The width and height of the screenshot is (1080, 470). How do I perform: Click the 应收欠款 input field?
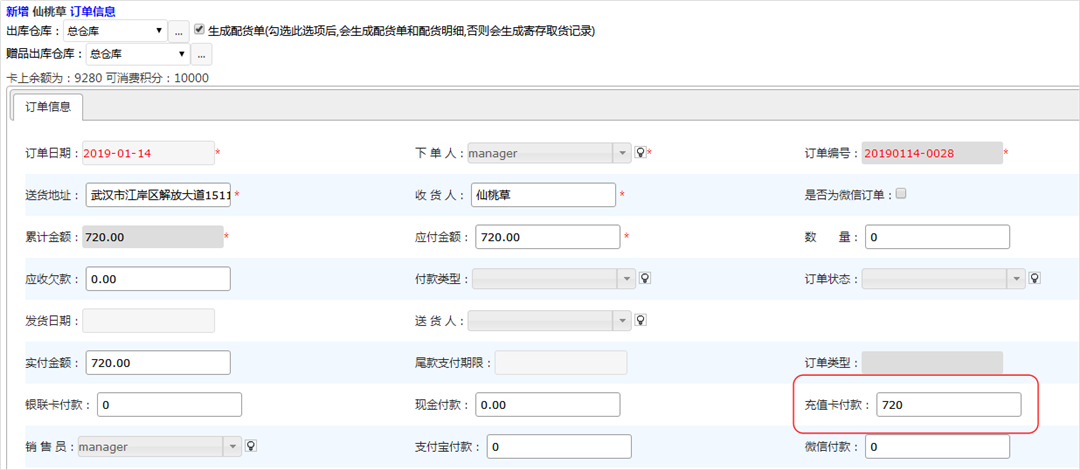(x=158, y=279)
